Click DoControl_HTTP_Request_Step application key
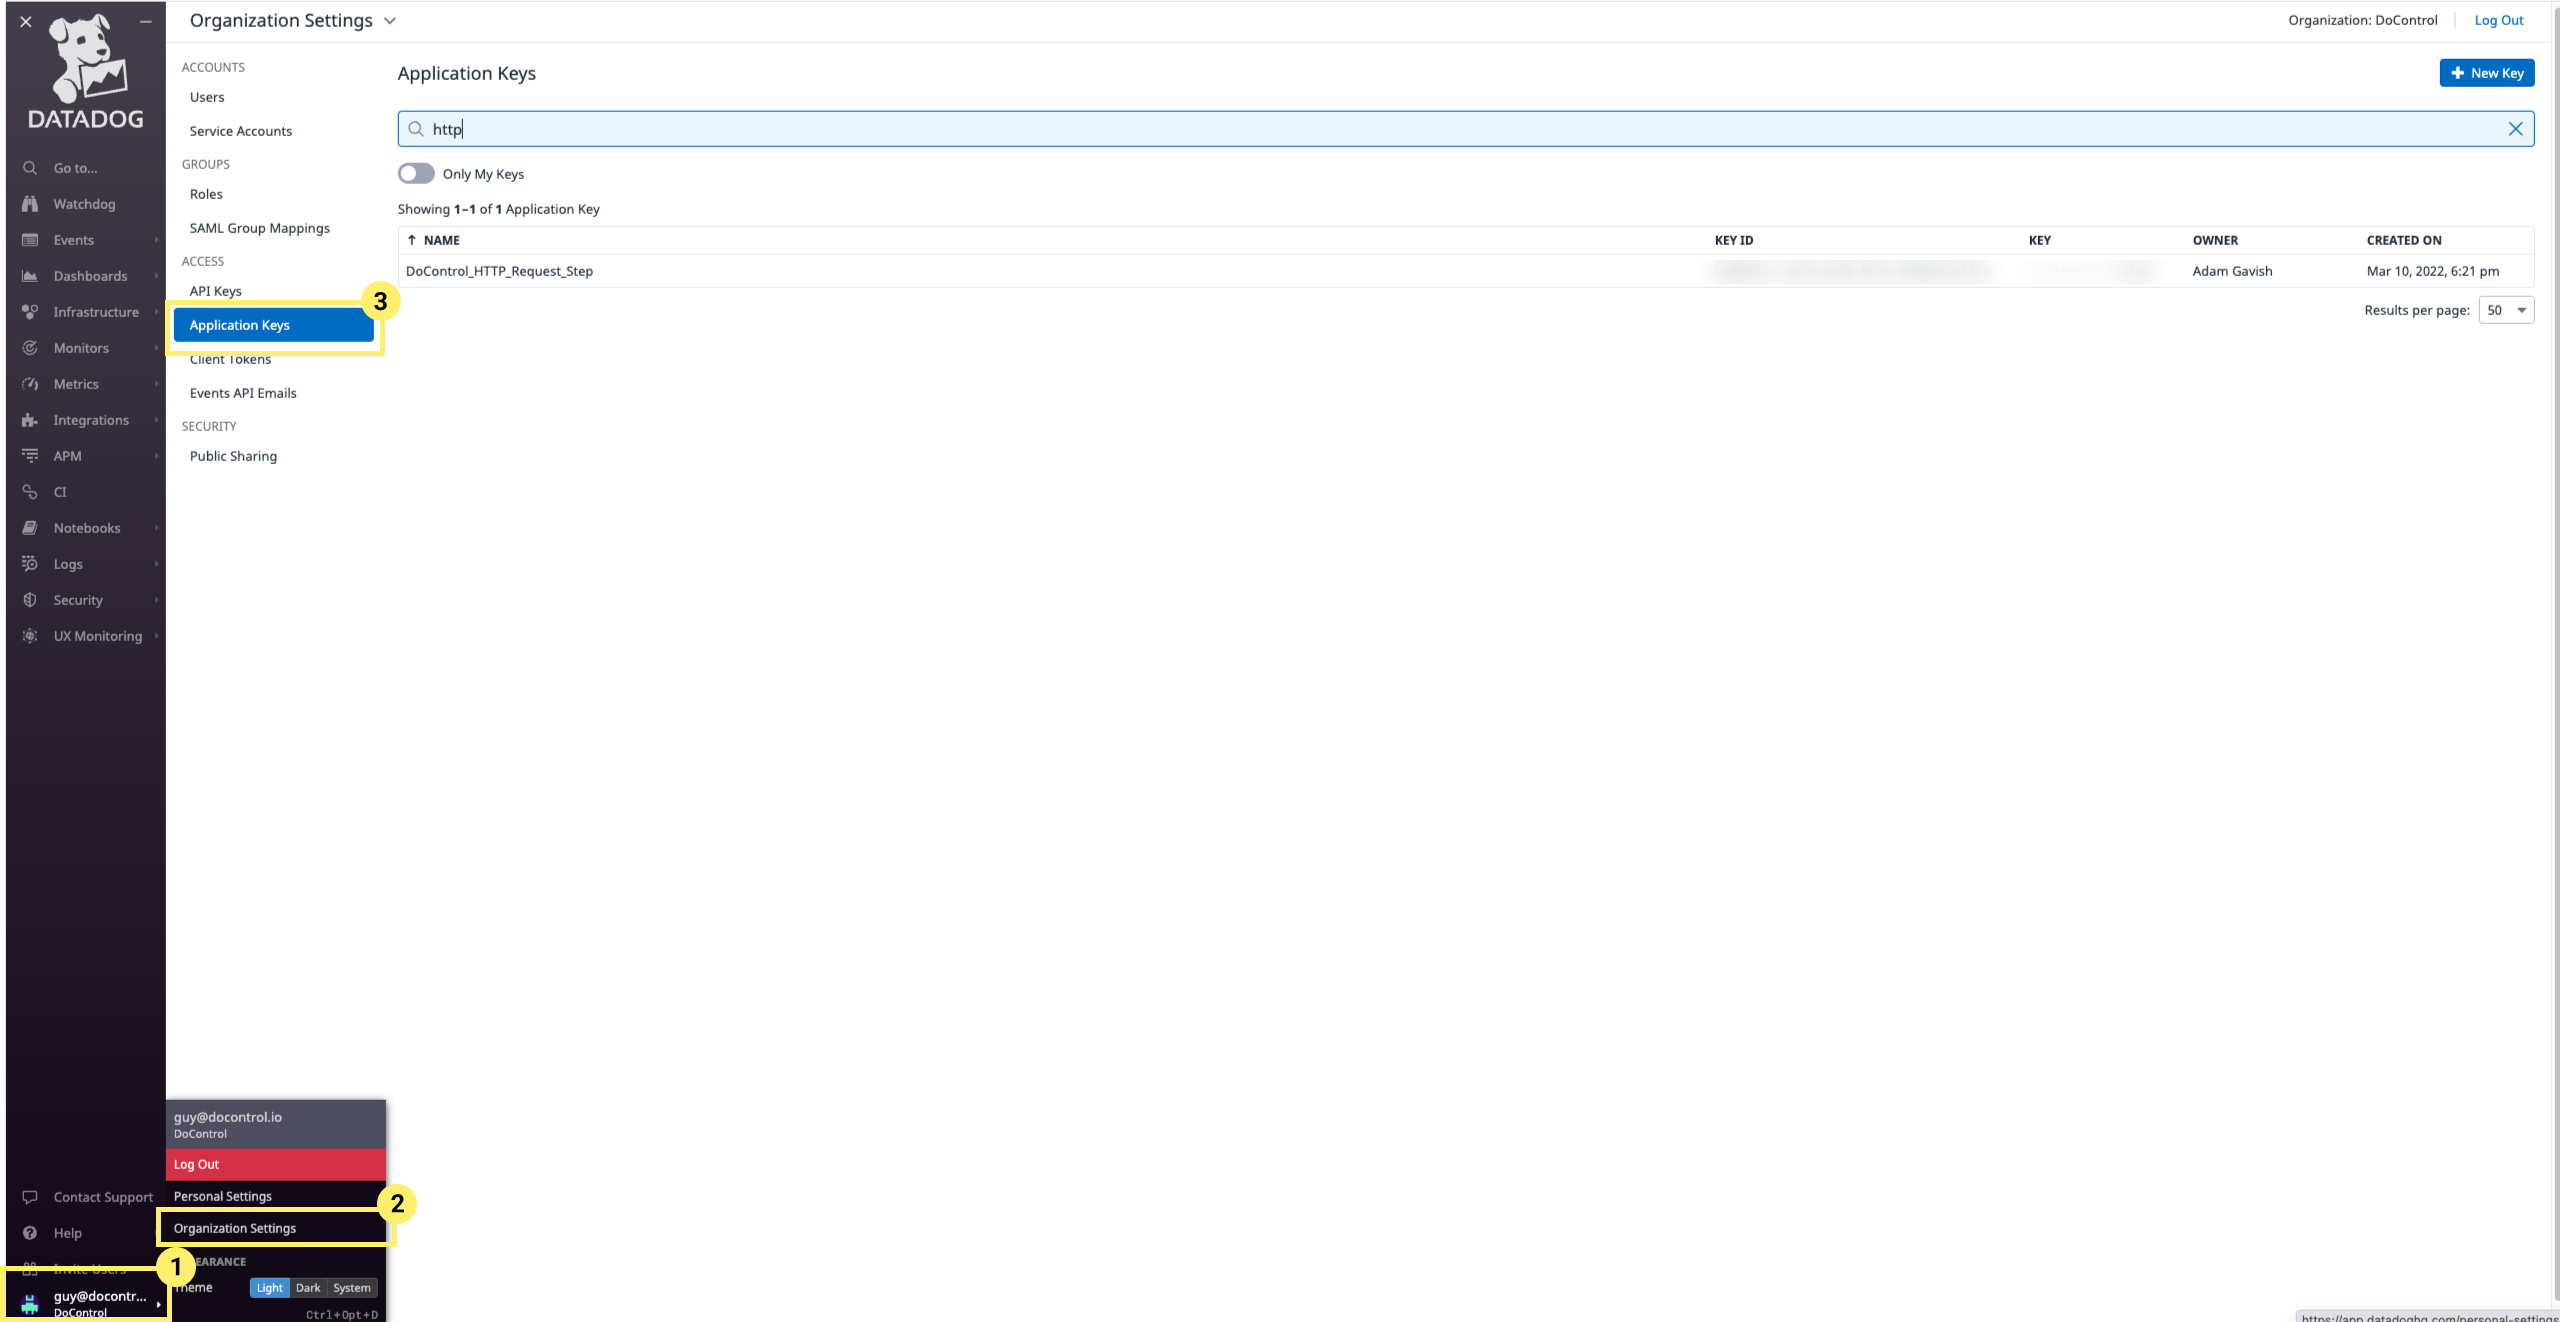 pyautogui.click(x=499, y=271)
